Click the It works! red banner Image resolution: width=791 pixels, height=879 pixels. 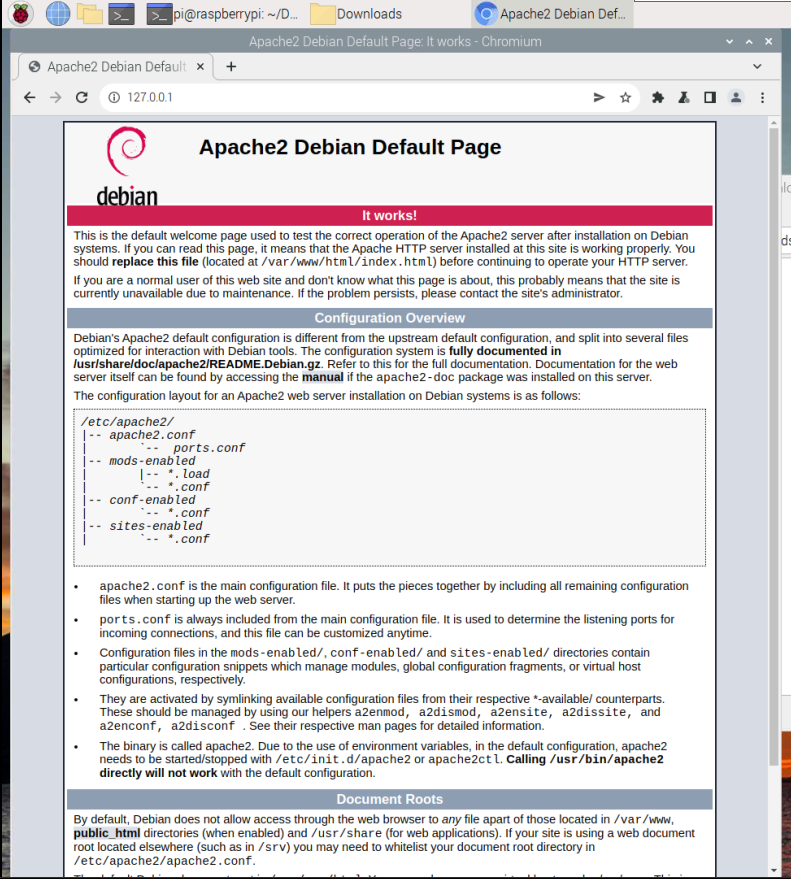(390, 216)
